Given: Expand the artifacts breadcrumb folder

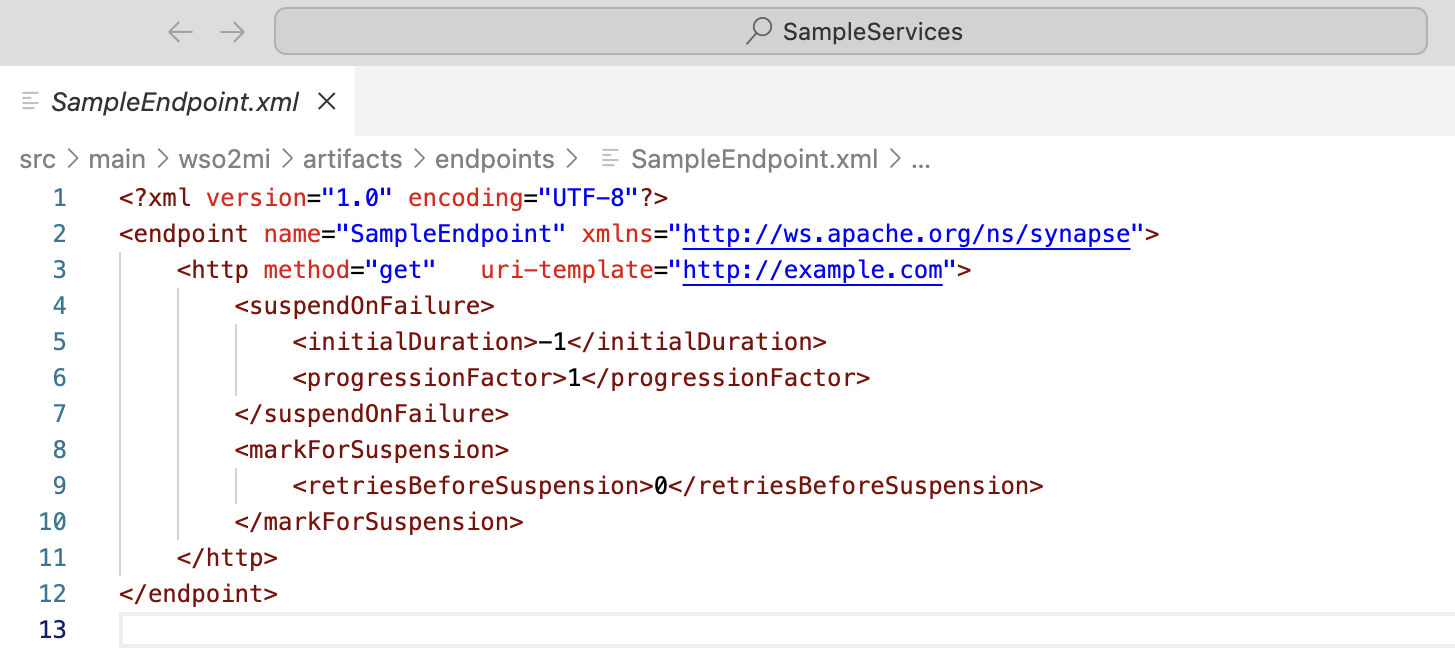Looking at the screenshot, I should tap(353, 159).
